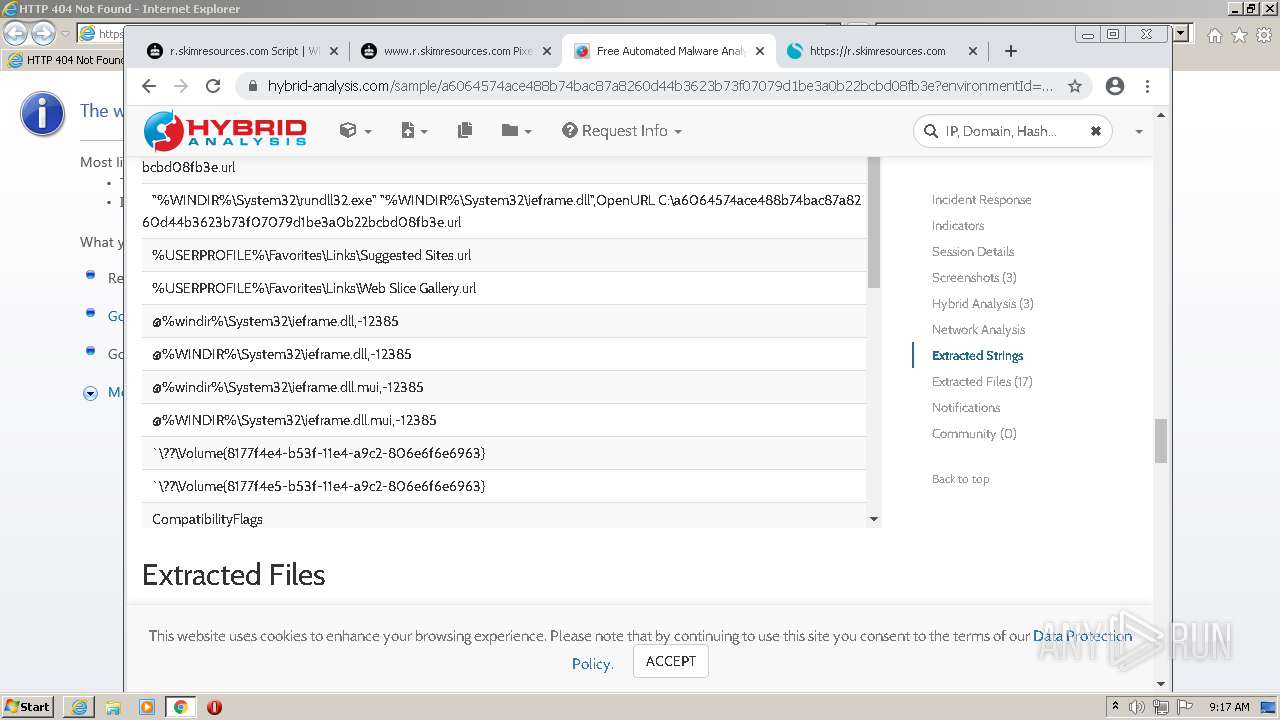This screenshot has height=720, width=1280.
Task: Click the @%windir%\System32\ieframe.dll.mui,-12385 row
Action: (504, 387)
